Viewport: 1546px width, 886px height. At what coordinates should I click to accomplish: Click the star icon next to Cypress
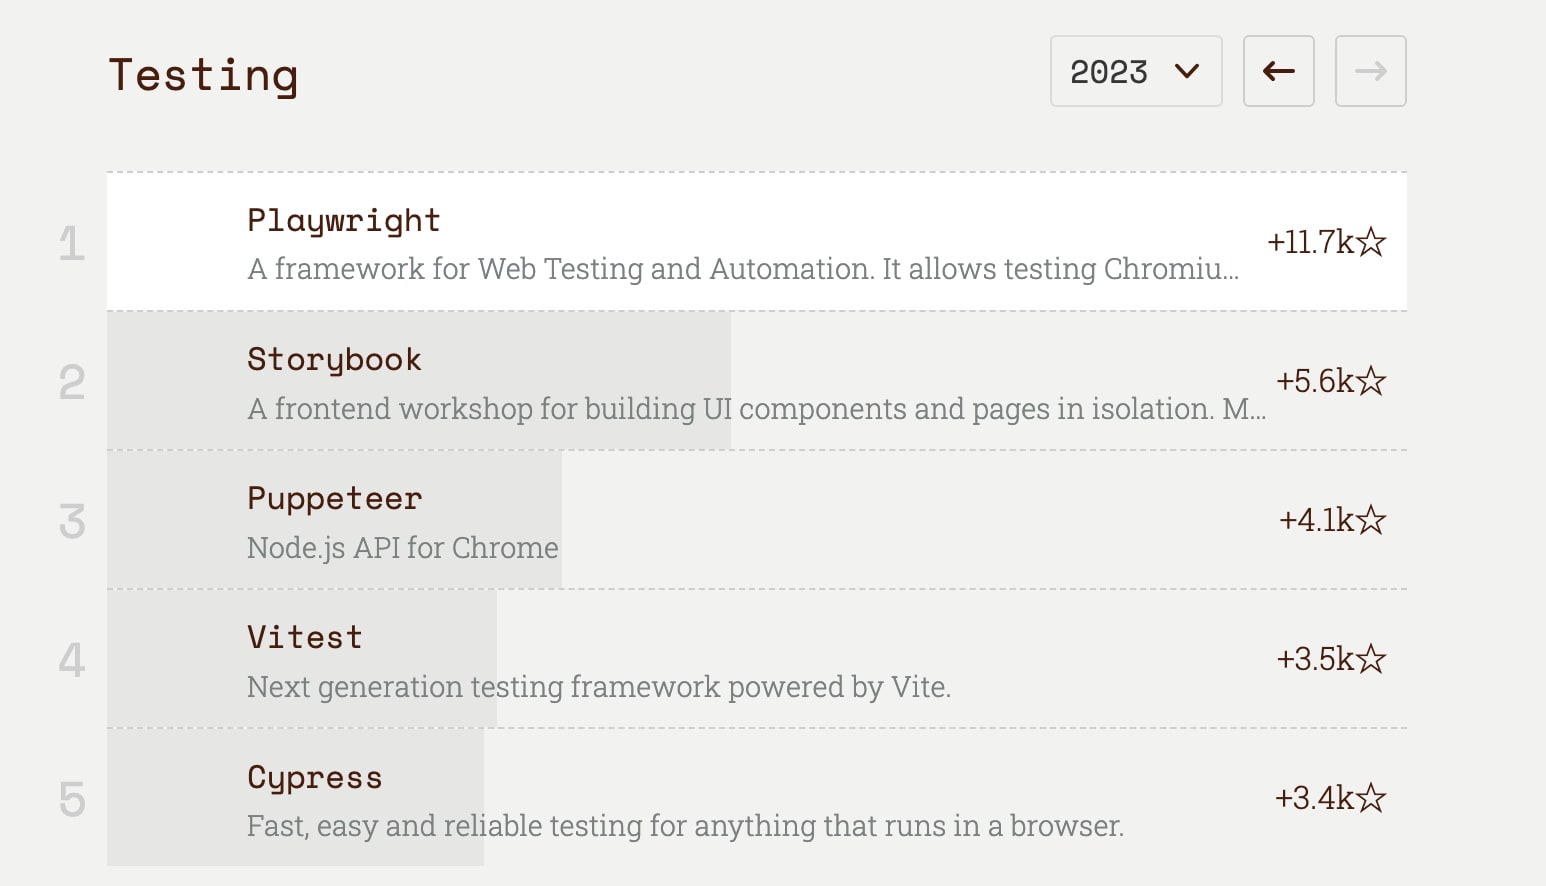(1372, 798)
